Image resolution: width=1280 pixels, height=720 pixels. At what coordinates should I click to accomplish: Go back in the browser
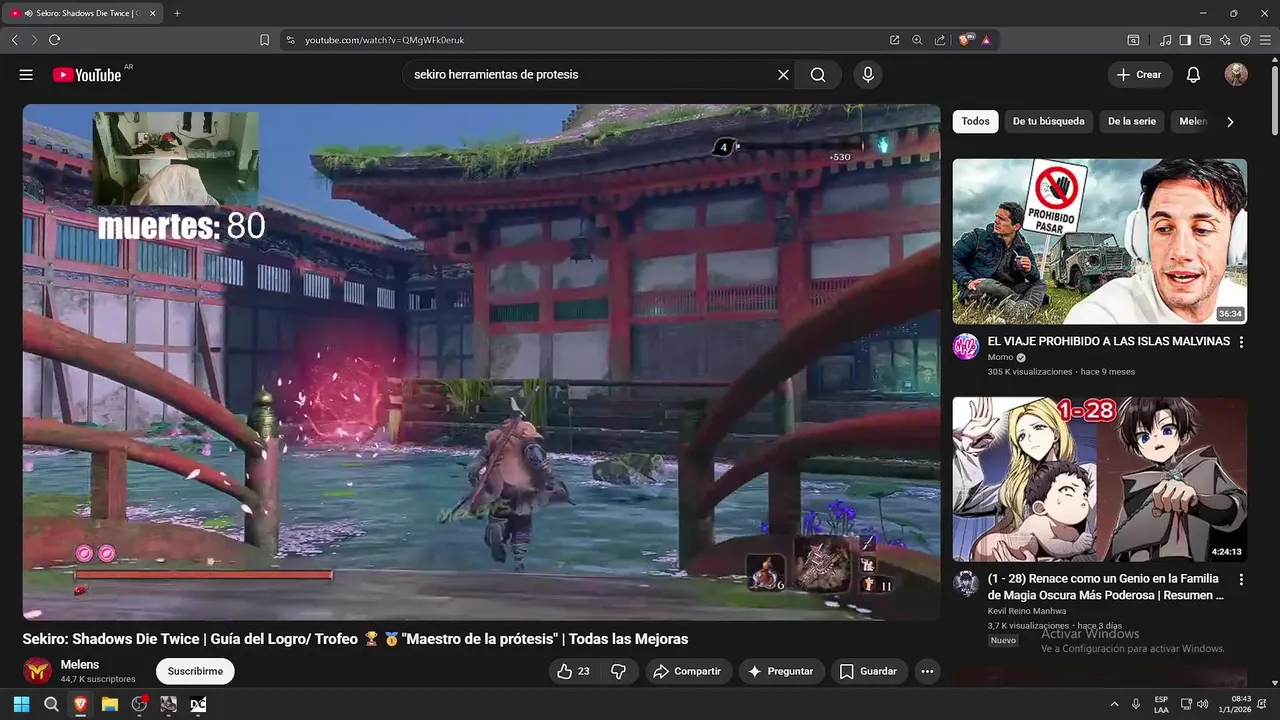coord(14,40)
